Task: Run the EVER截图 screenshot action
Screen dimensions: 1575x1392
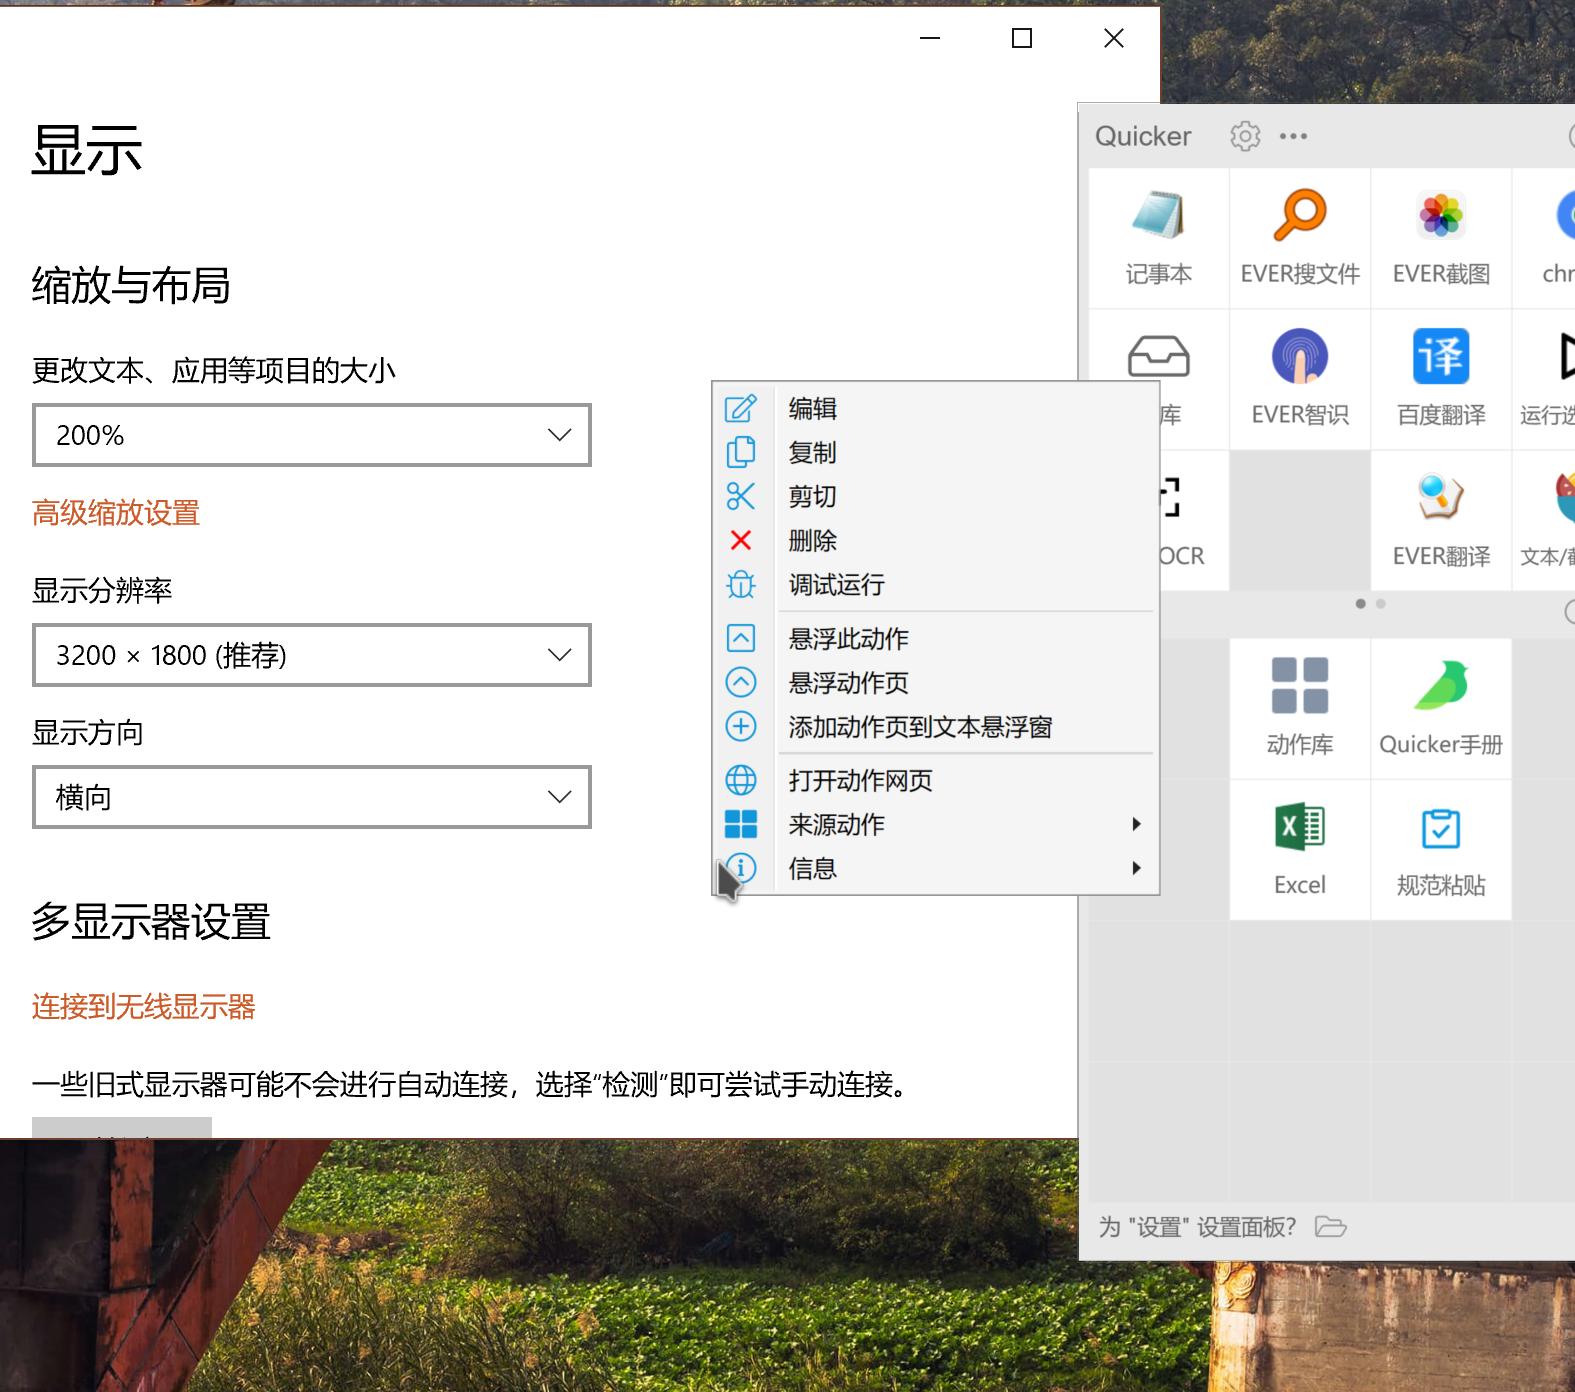Action: point(1441,238)
